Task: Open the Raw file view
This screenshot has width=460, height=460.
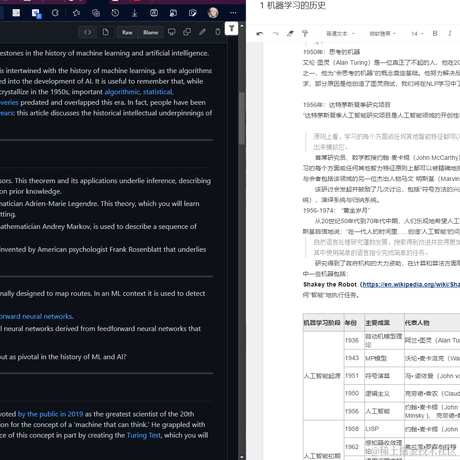Action: pyautogui.click(x=127, y=32)
